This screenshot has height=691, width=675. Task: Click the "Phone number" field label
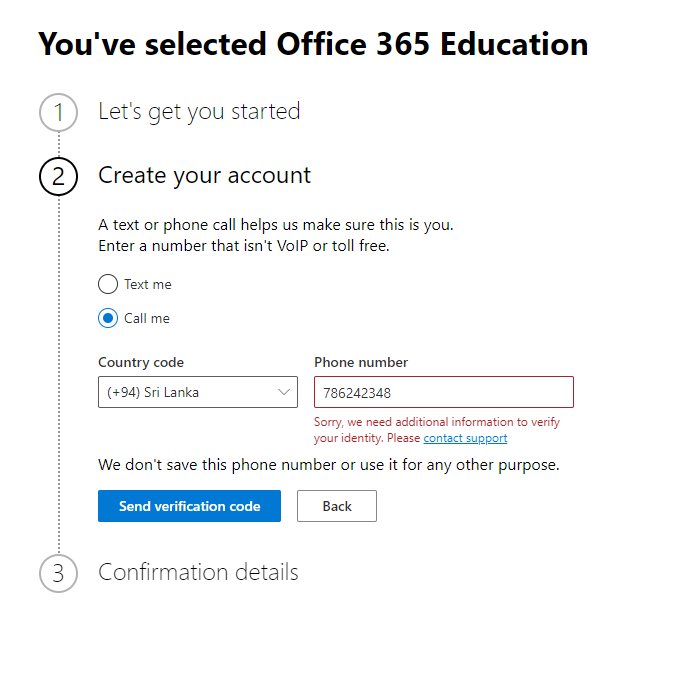click(361, 362)
